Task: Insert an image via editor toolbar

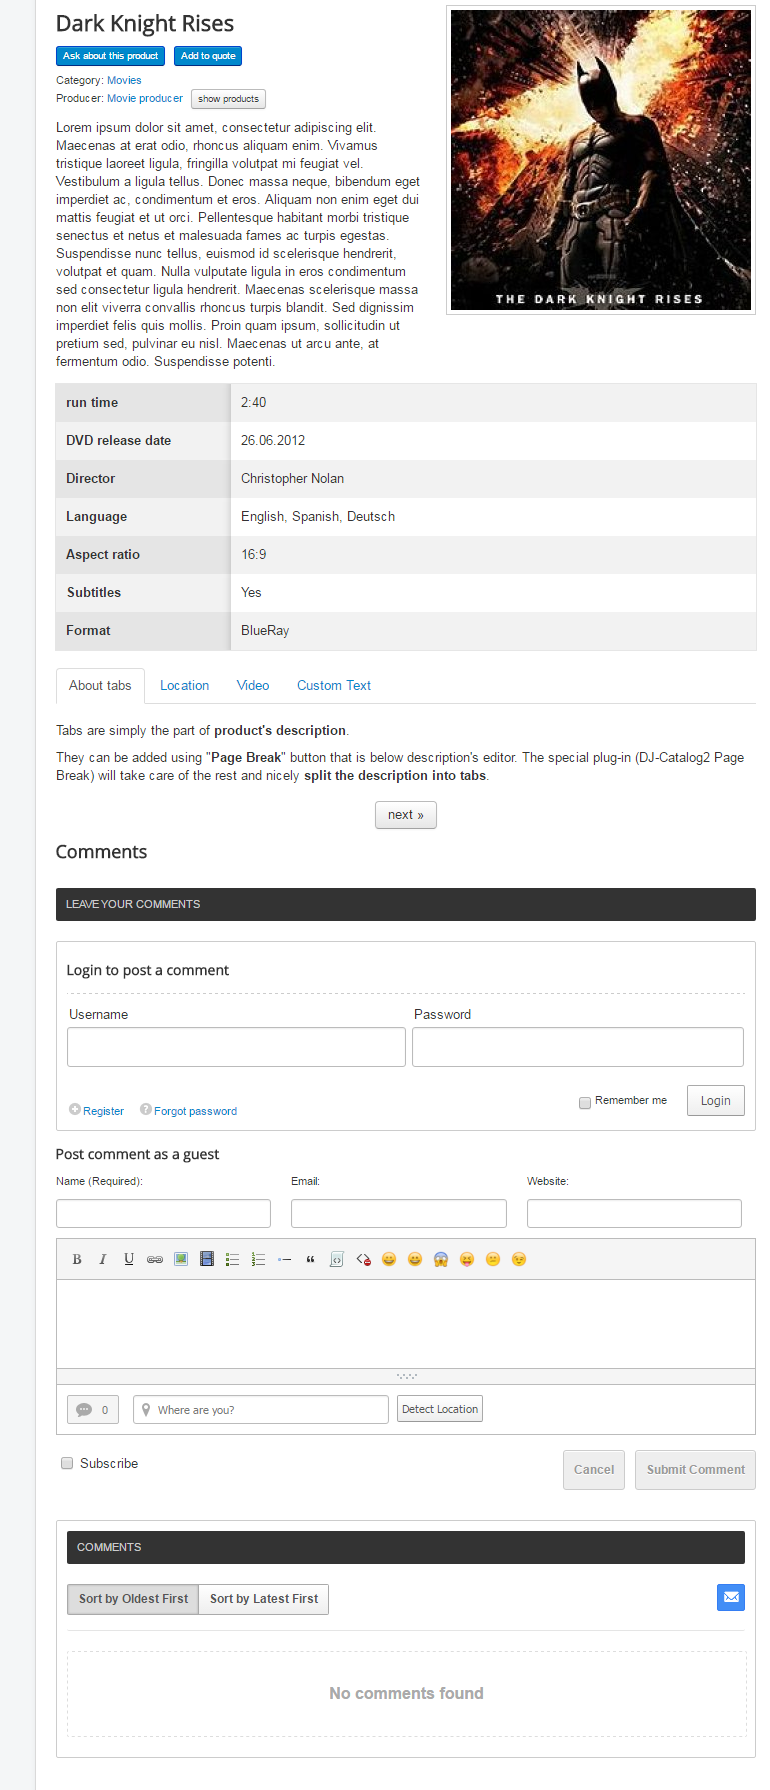Action: (x=181, y=1259)
